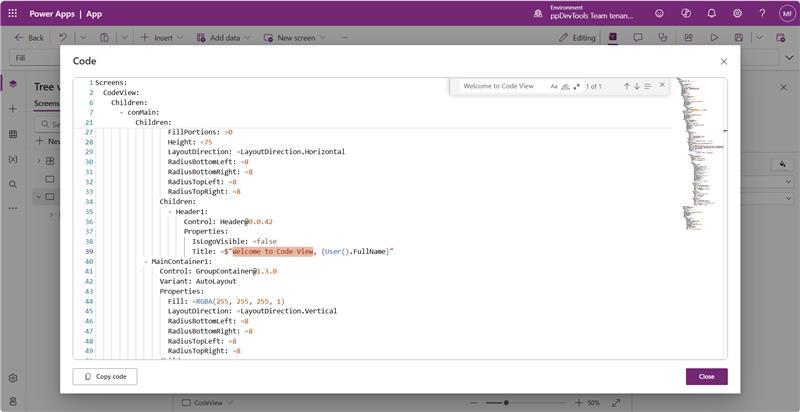Image resolution: width=800 pixels, height=412 pixels.
Task: Click the Paste icon in the command bar
Action: [x=104, y=38]
